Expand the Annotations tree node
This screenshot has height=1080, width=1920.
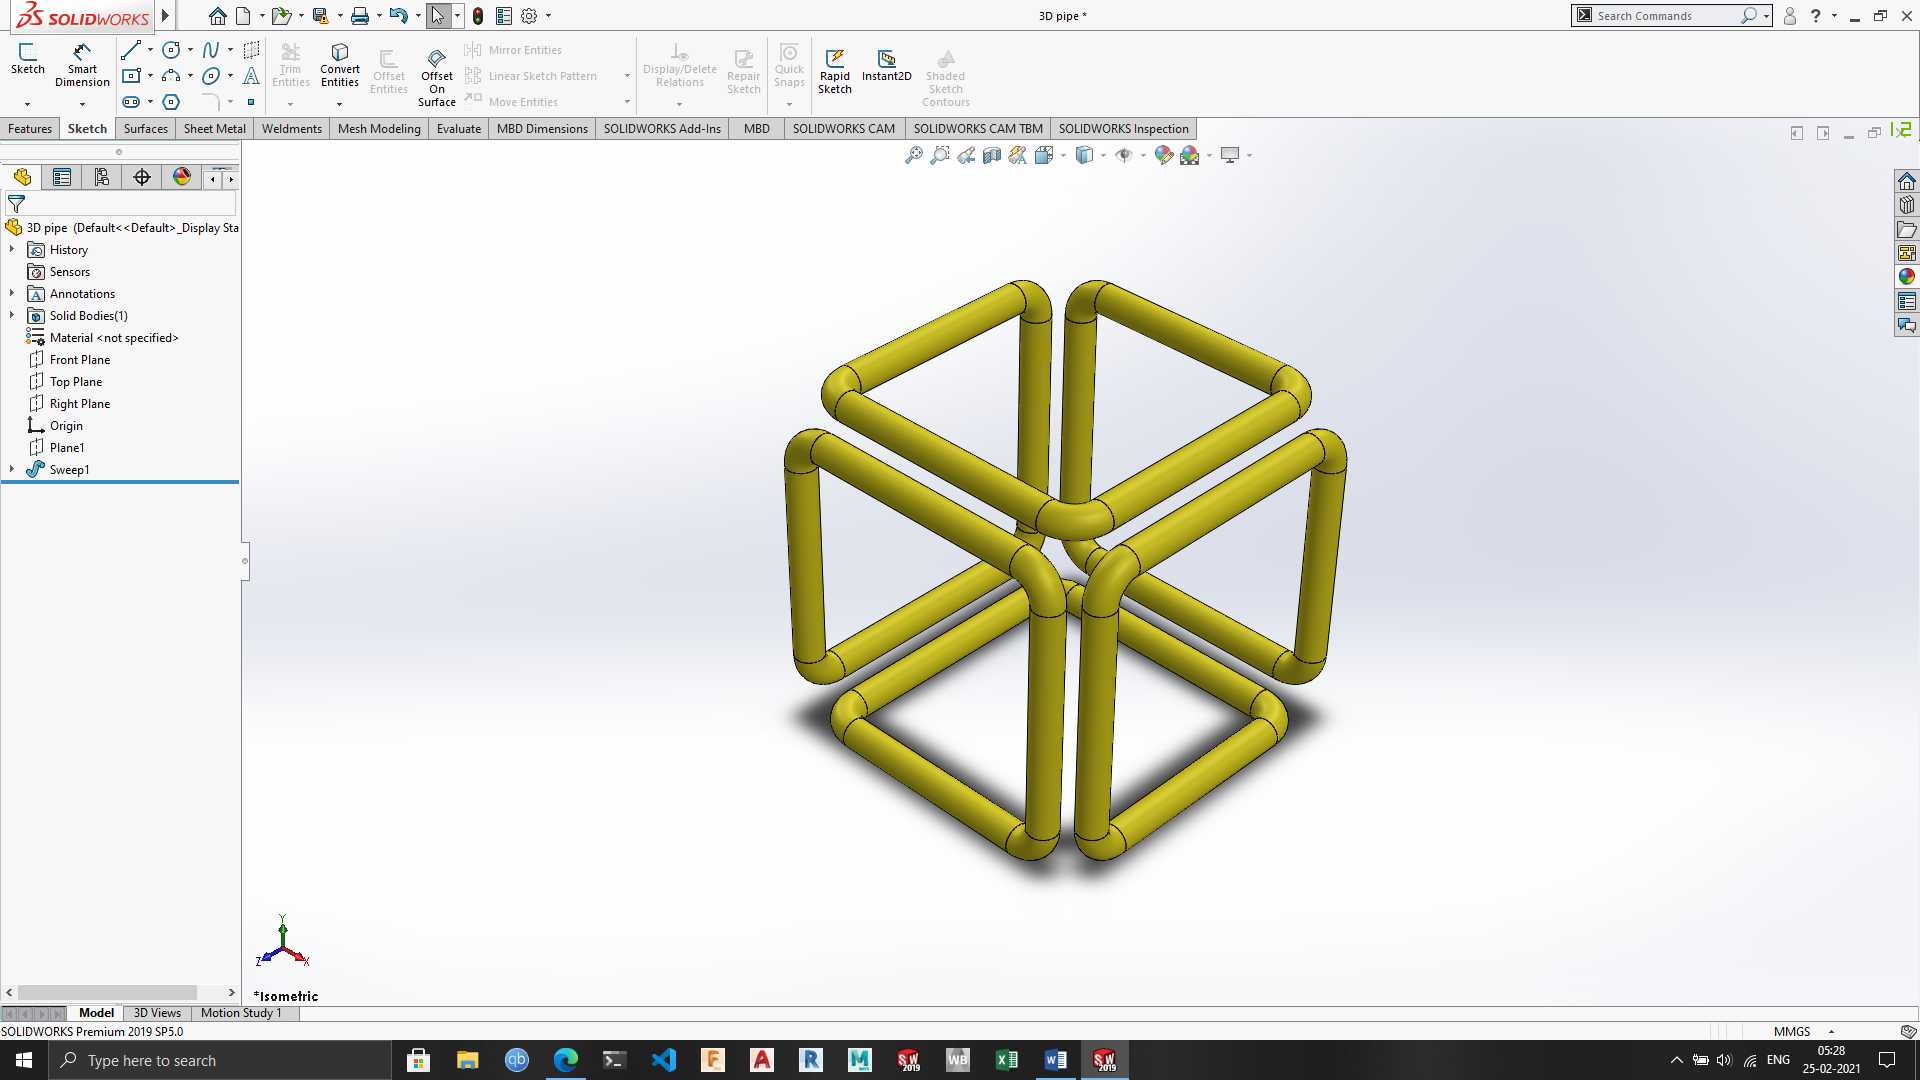click(x=12, y=293)
